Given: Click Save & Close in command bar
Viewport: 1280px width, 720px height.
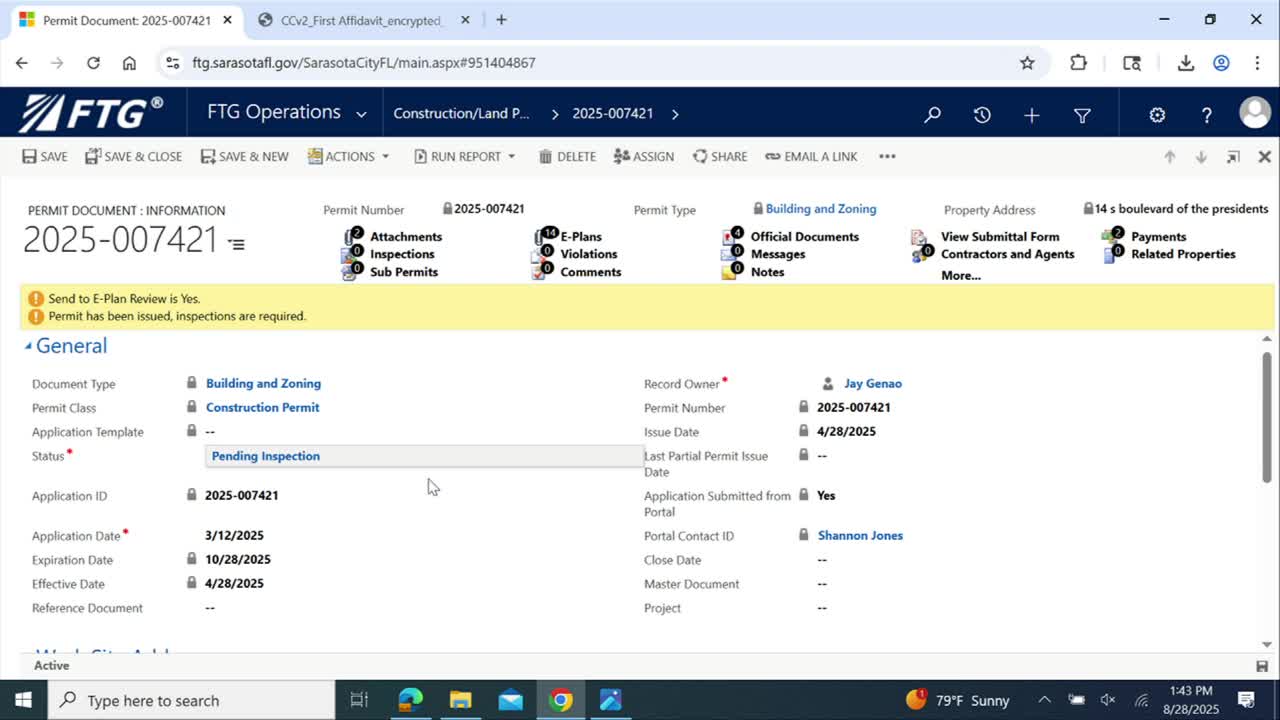Looking at the screenshot, I should click(133, 157).
